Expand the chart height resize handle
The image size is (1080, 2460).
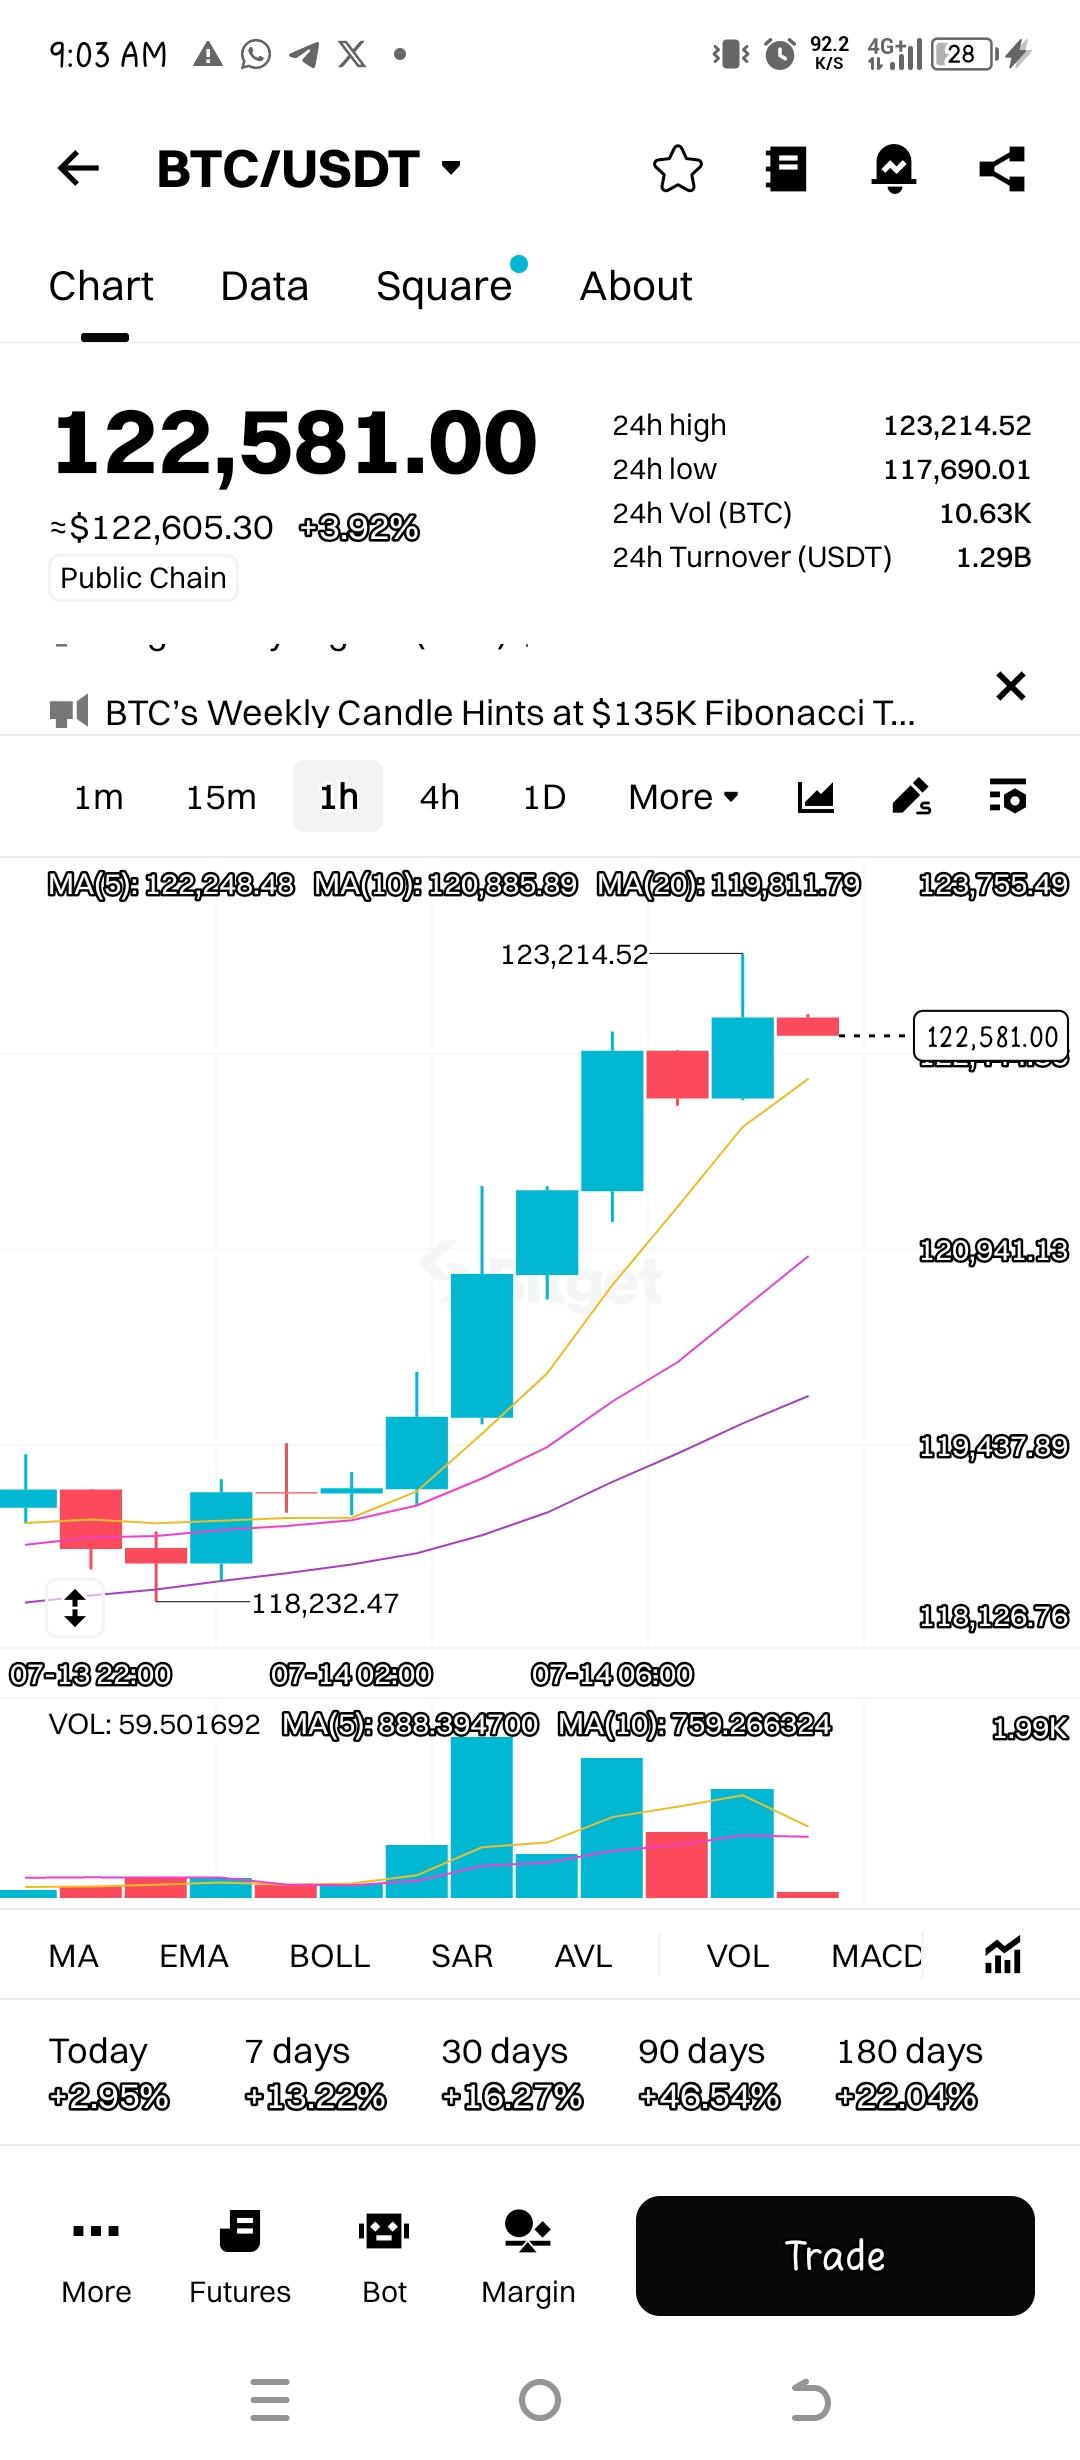75,1608
